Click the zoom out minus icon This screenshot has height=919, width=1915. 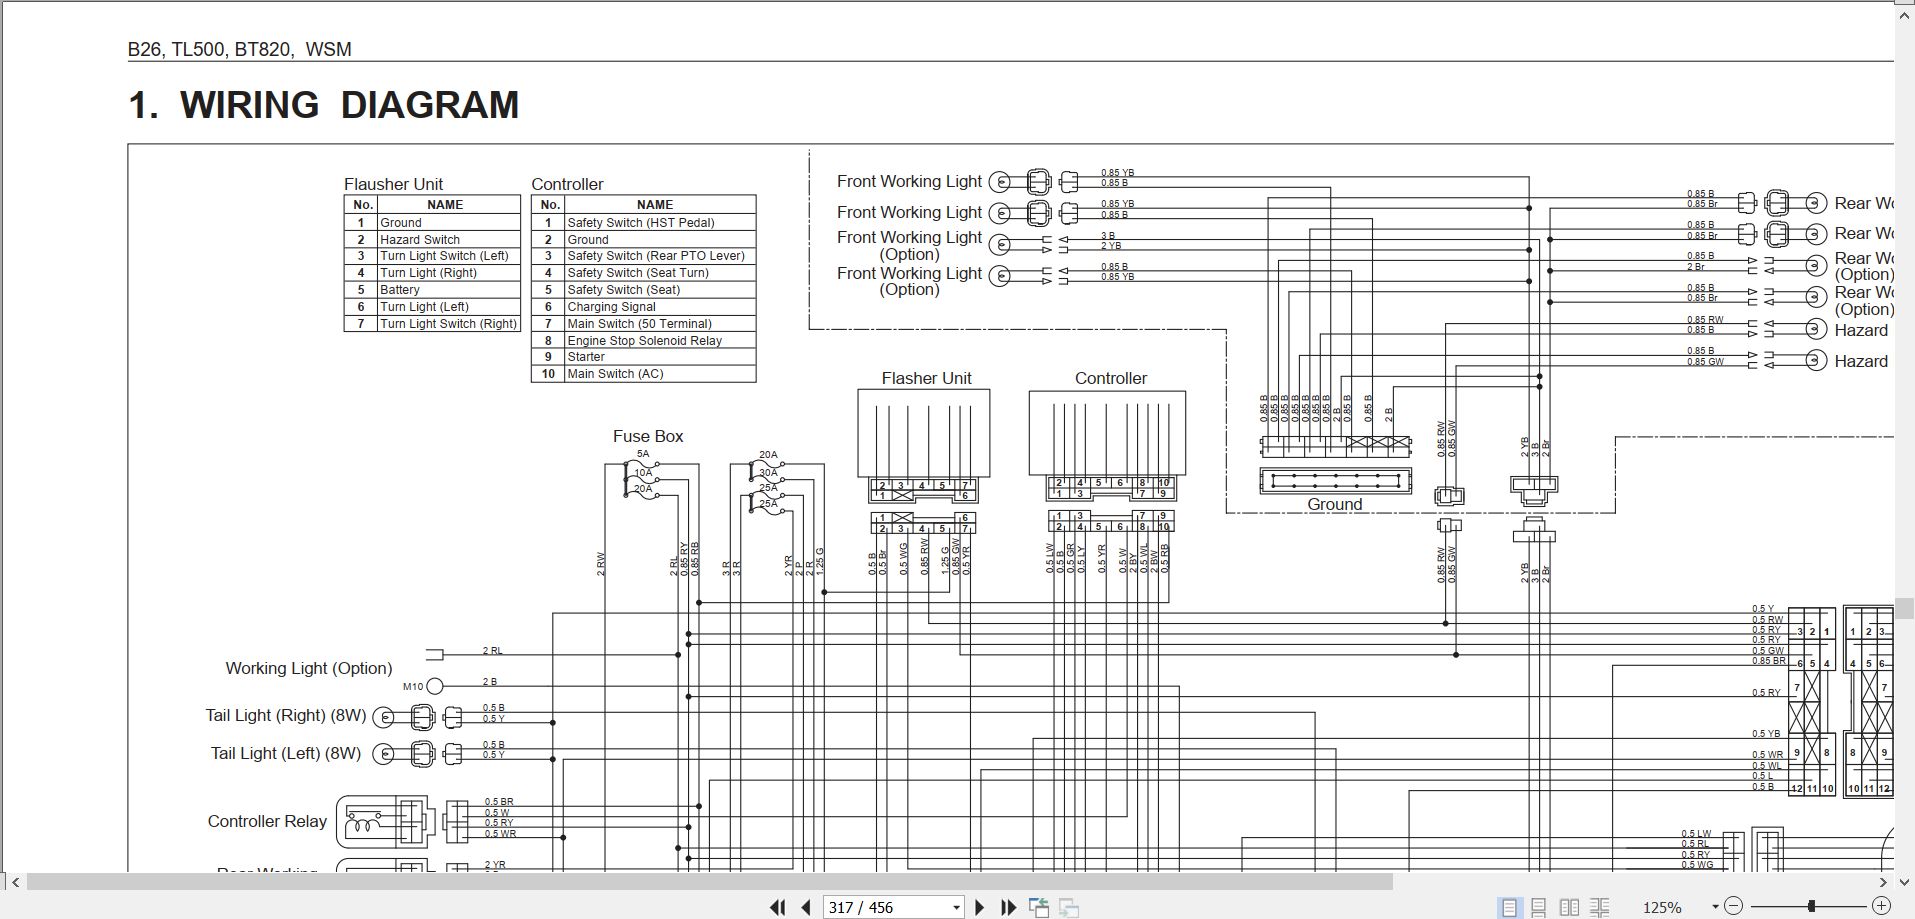(1734, 906)
